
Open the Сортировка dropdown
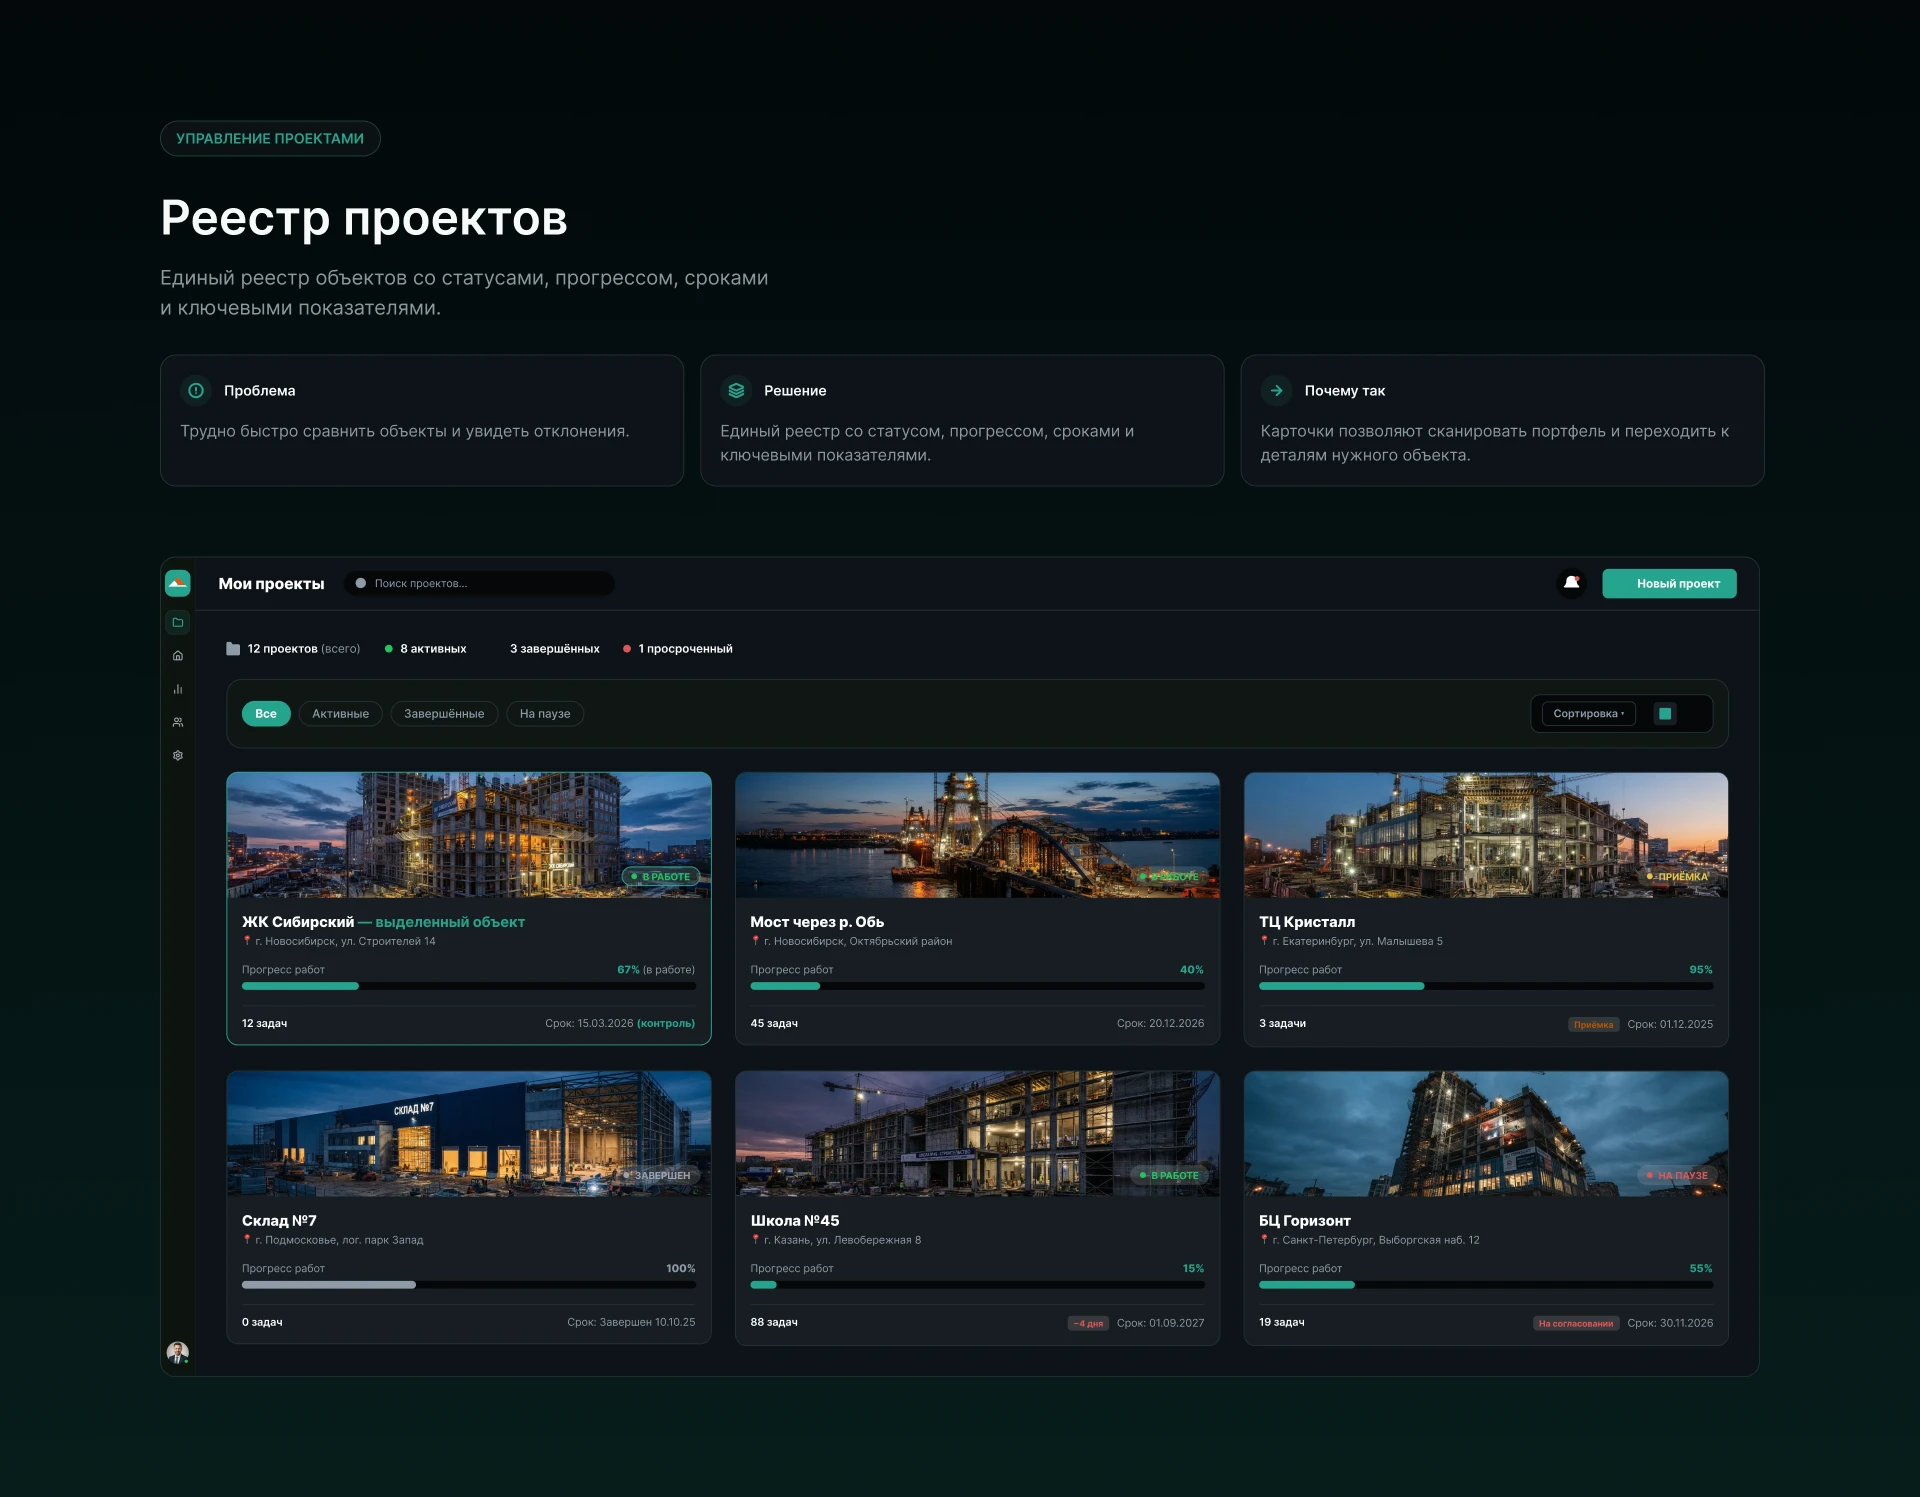(x=1589, y=713)
